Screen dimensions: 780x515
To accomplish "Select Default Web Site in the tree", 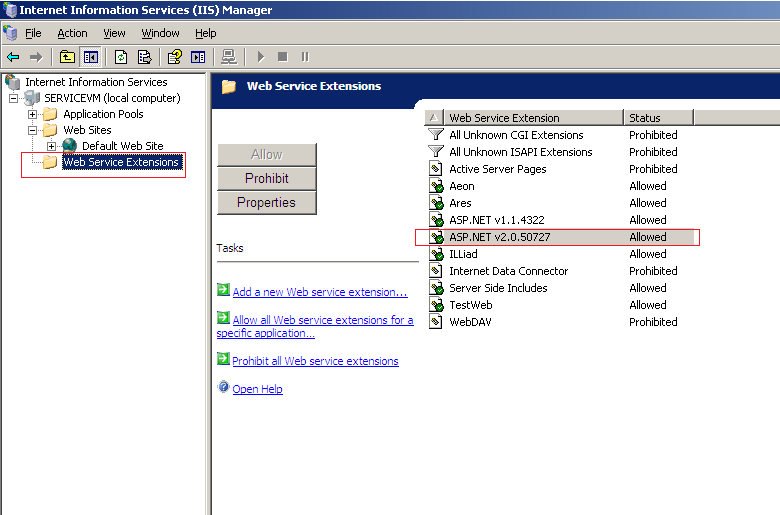I will (x=123, y=146).
